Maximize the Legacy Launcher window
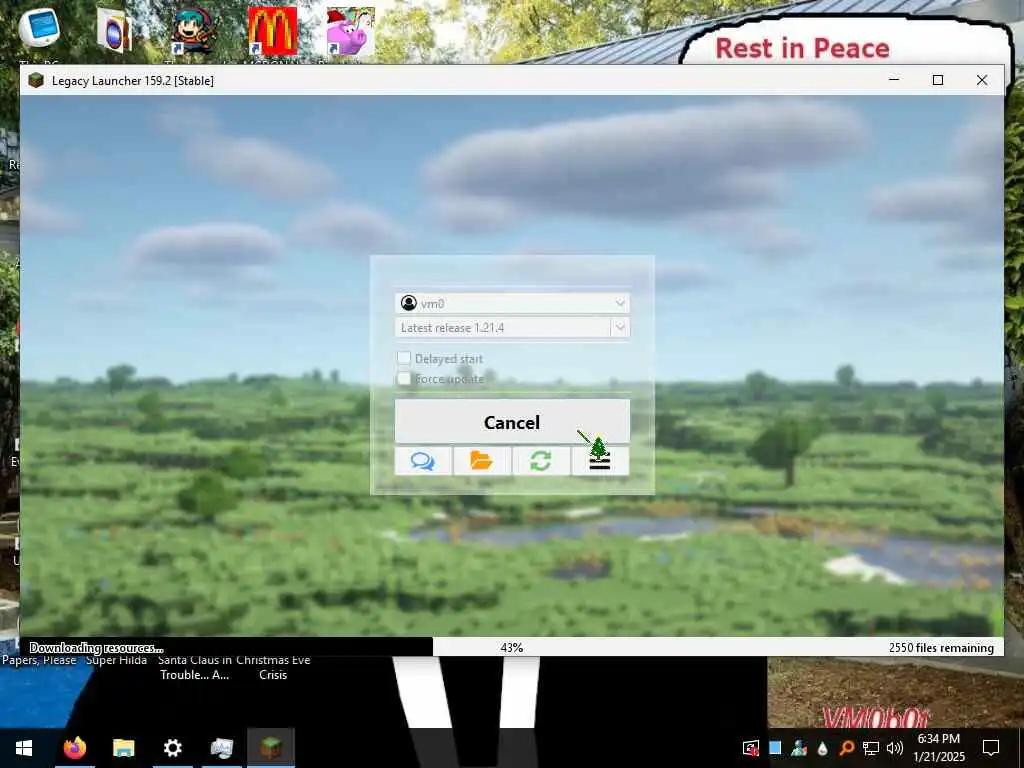The image size is (1024, 768). (938, 80)
